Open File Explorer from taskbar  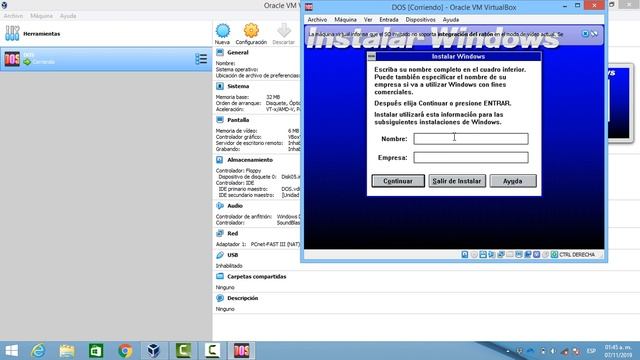click(x=67, y=351)
